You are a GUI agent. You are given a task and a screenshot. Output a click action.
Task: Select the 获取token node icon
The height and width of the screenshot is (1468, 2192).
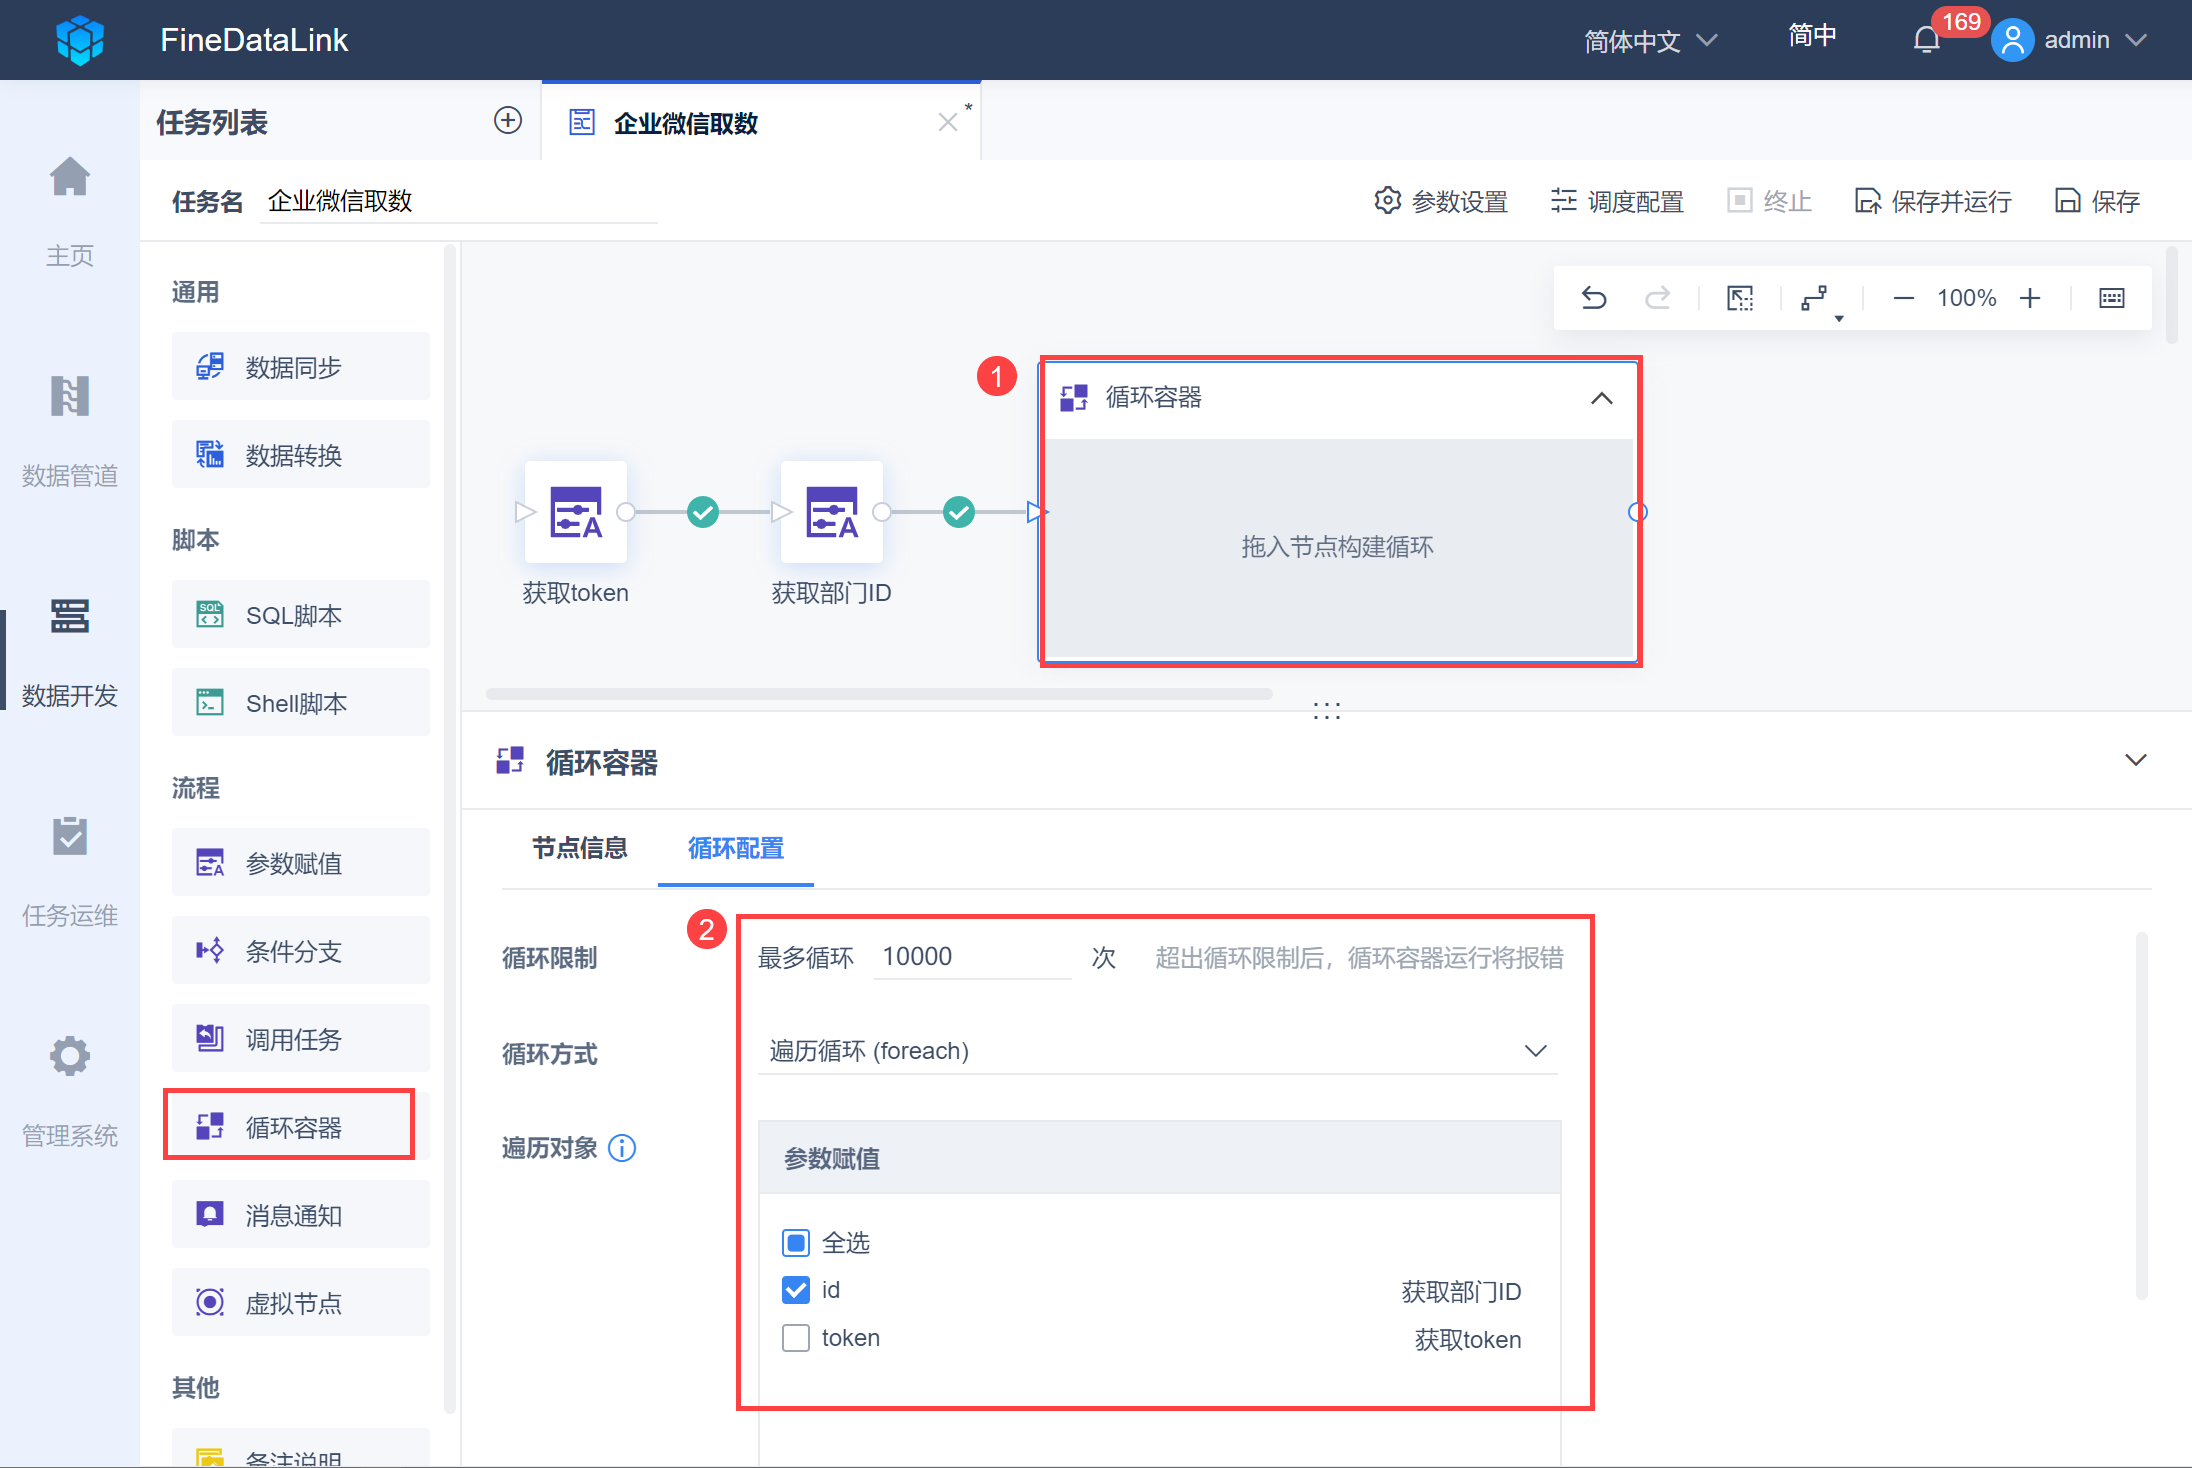(576, 512)
